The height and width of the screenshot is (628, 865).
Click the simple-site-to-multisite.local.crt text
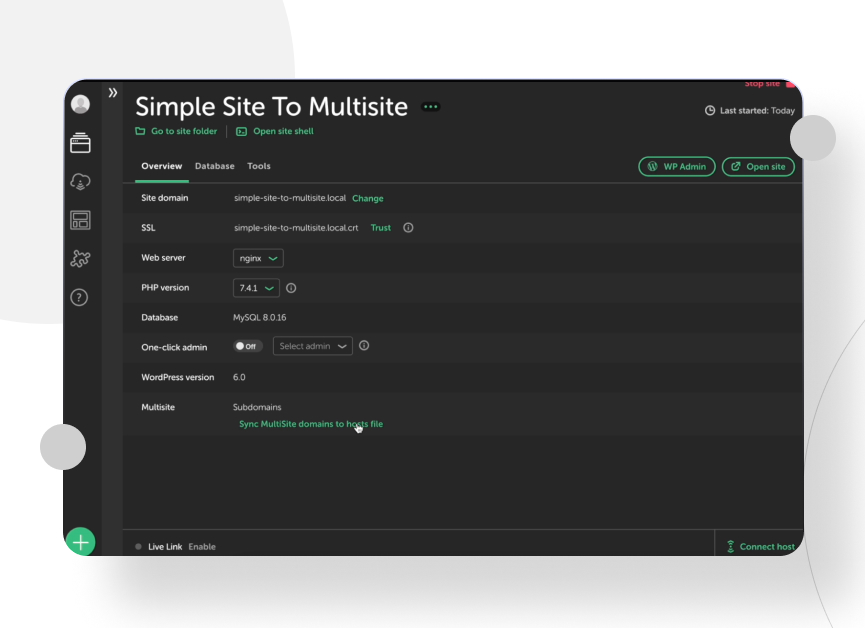point(296,228)
